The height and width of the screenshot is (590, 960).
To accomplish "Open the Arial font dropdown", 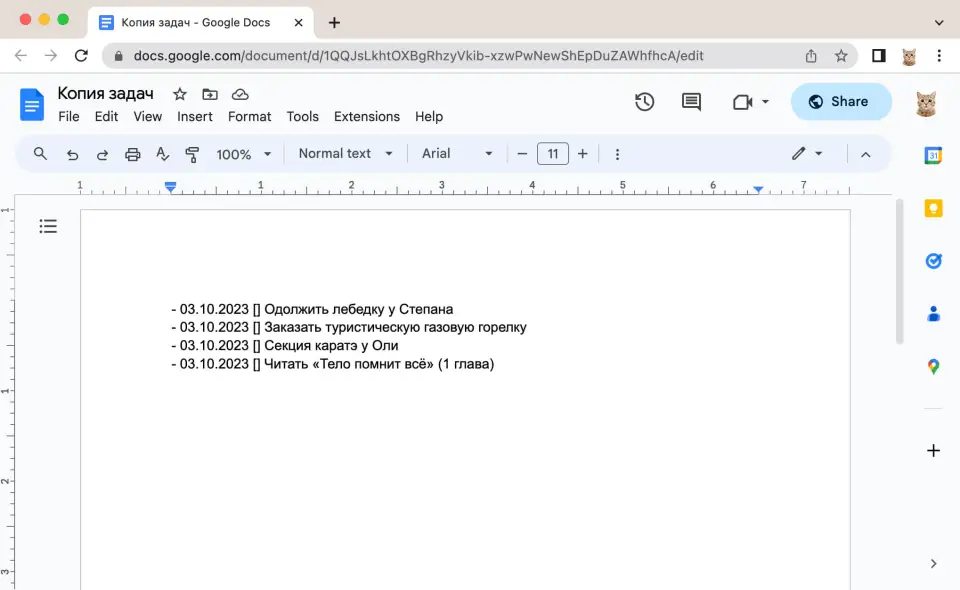I will click(457, 154).
